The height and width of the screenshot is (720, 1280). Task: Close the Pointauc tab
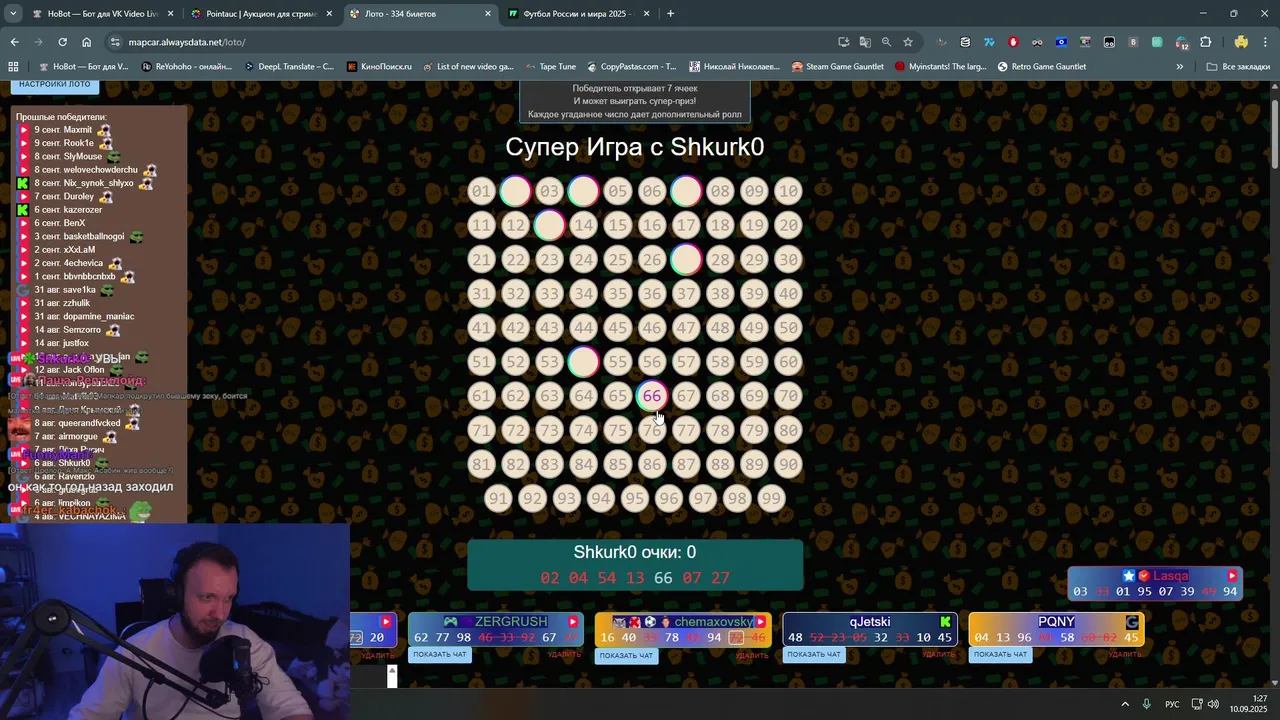[329, 14]
